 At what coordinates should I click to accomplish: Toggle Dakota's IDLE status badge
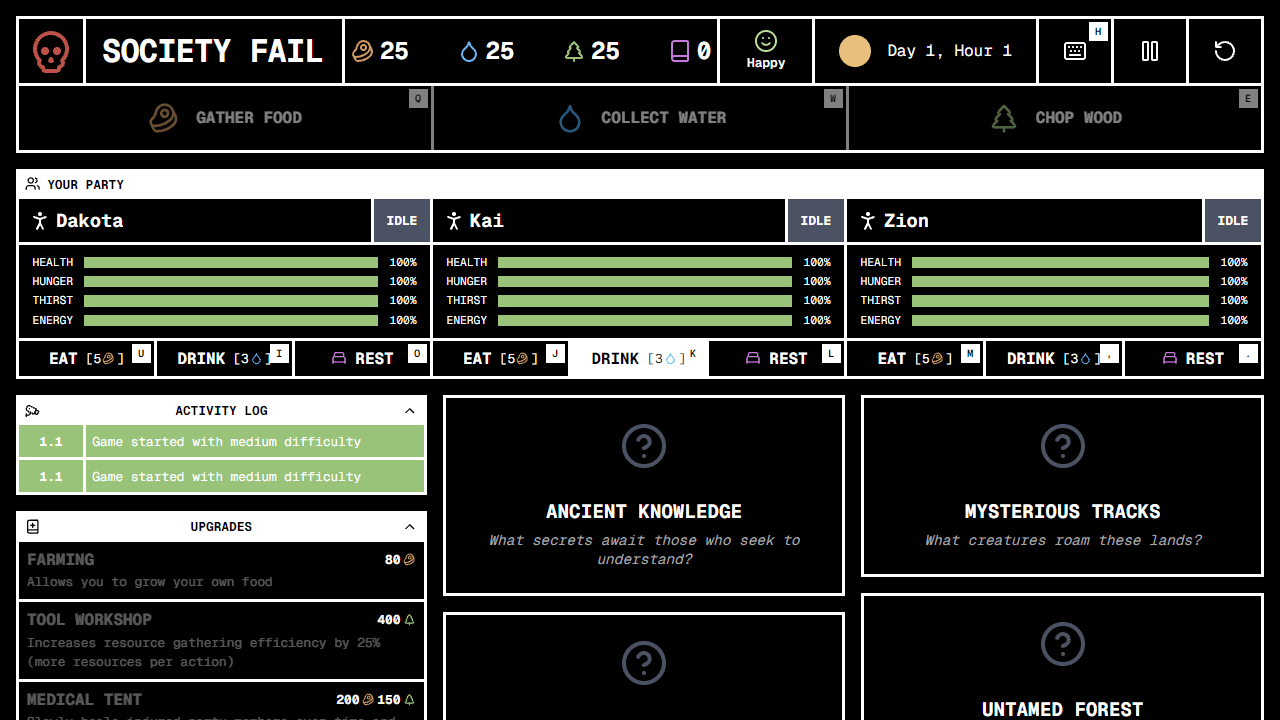(402, 221)
